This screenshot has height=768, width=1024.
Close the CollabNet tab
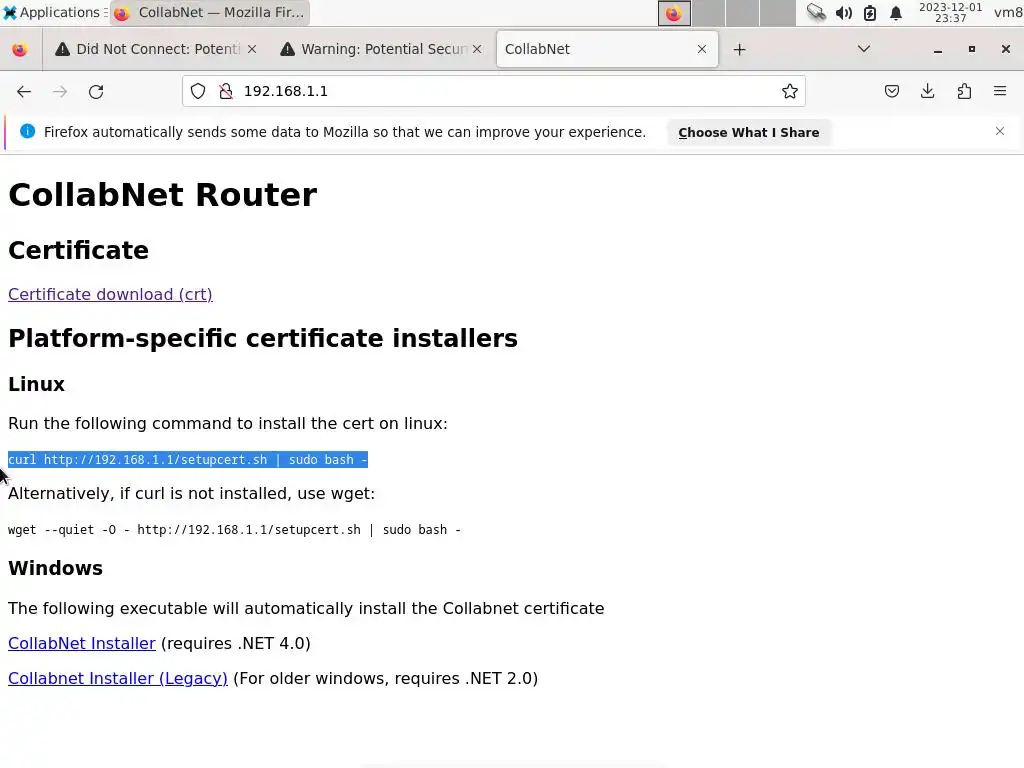(702, 49)
